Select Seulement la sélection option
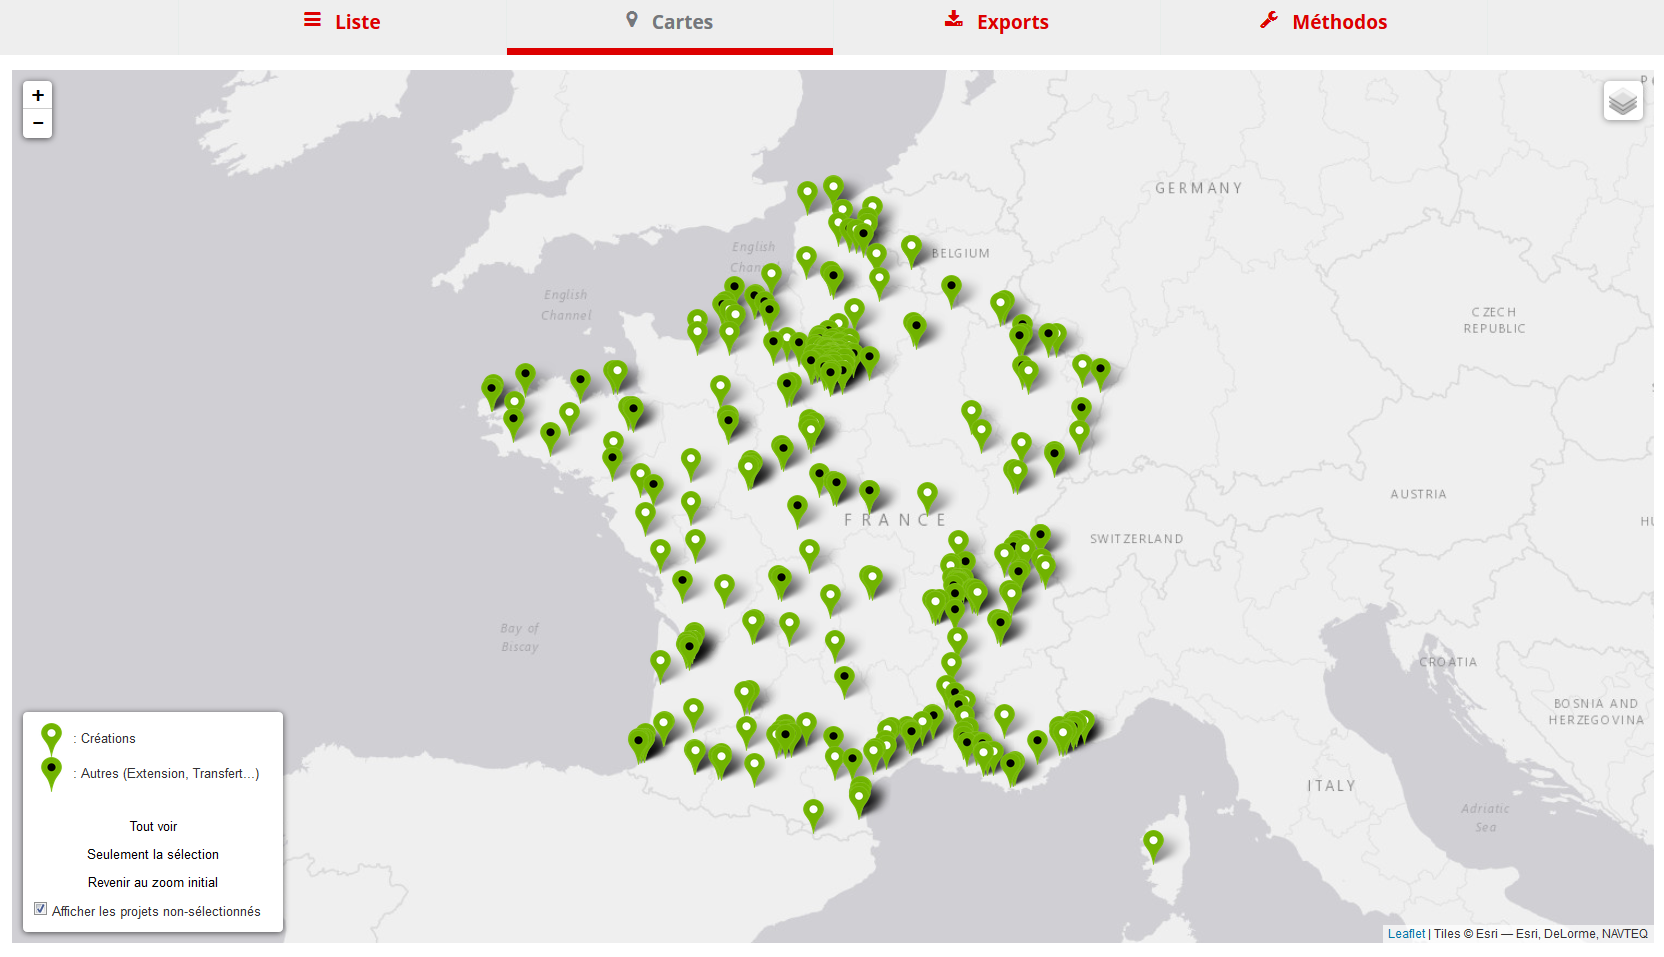This screenshot has width=1664, height=957. 153,854
